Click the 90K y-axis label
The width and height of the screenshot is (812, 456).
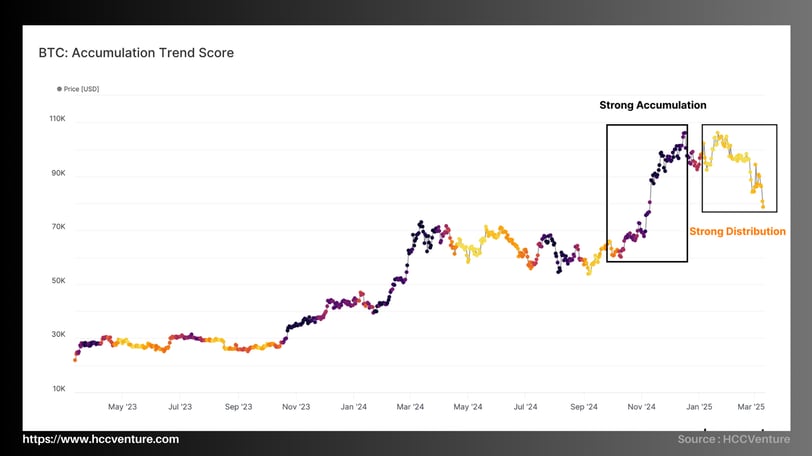click(58, 173)
